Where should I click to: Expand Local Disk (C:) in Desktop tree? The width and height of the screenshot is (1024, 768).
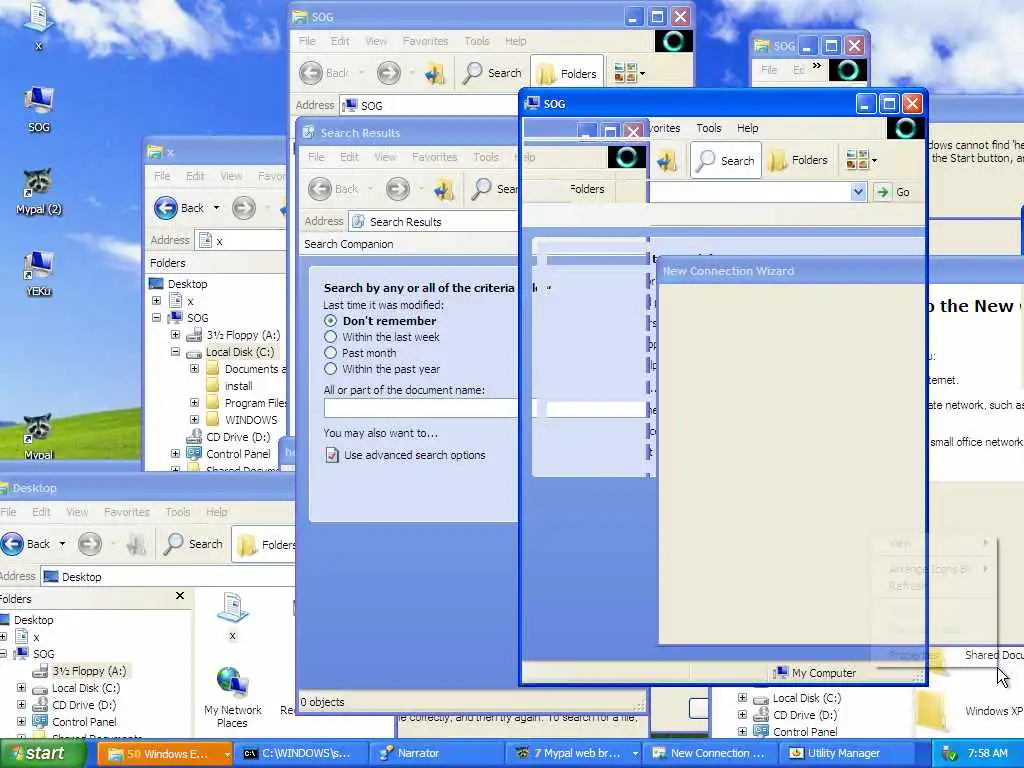(x=22, y=688)
